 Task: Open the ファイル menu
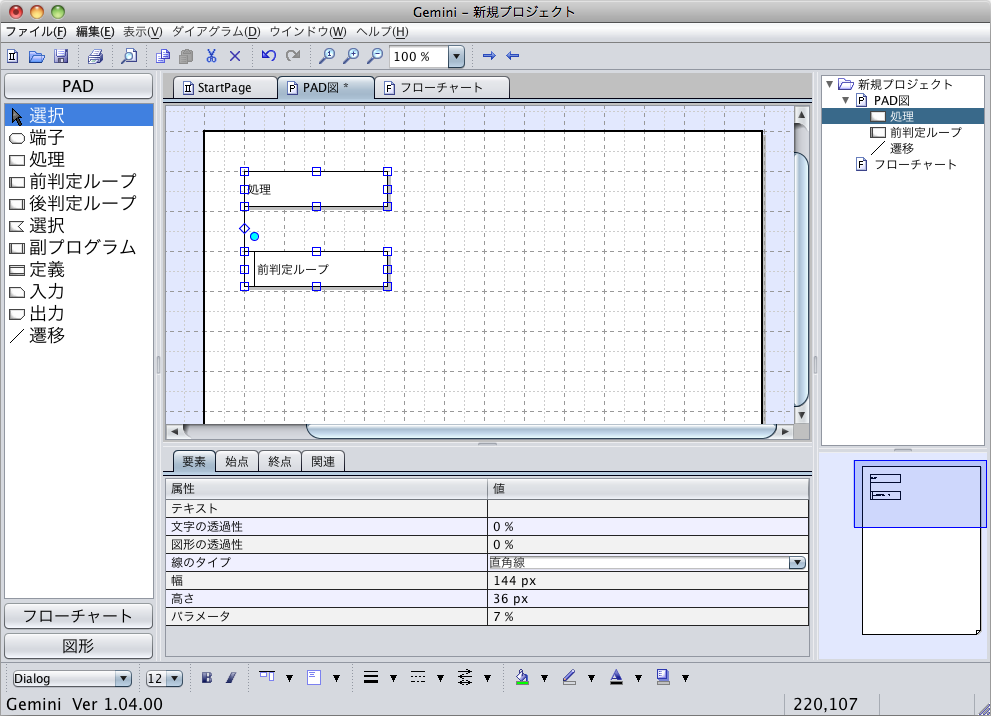36,32
